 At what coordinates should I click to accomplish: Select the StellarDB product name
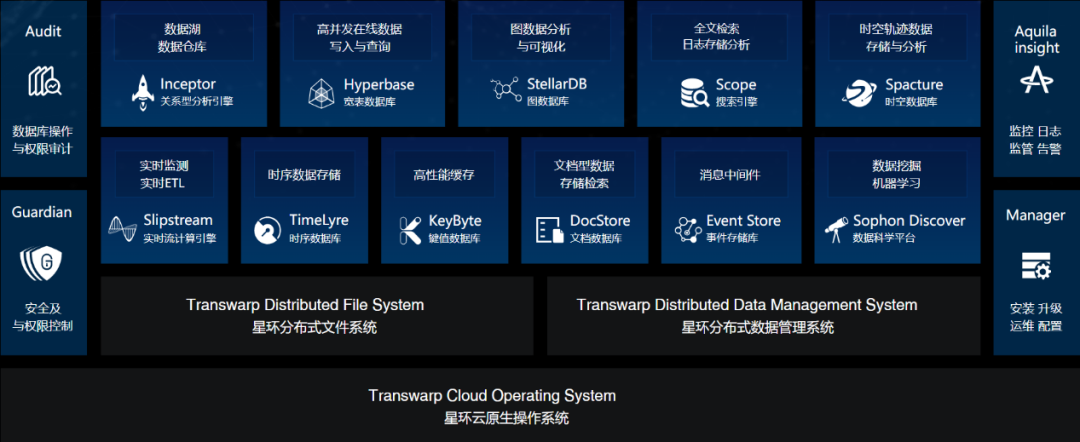tap(557, 85)
